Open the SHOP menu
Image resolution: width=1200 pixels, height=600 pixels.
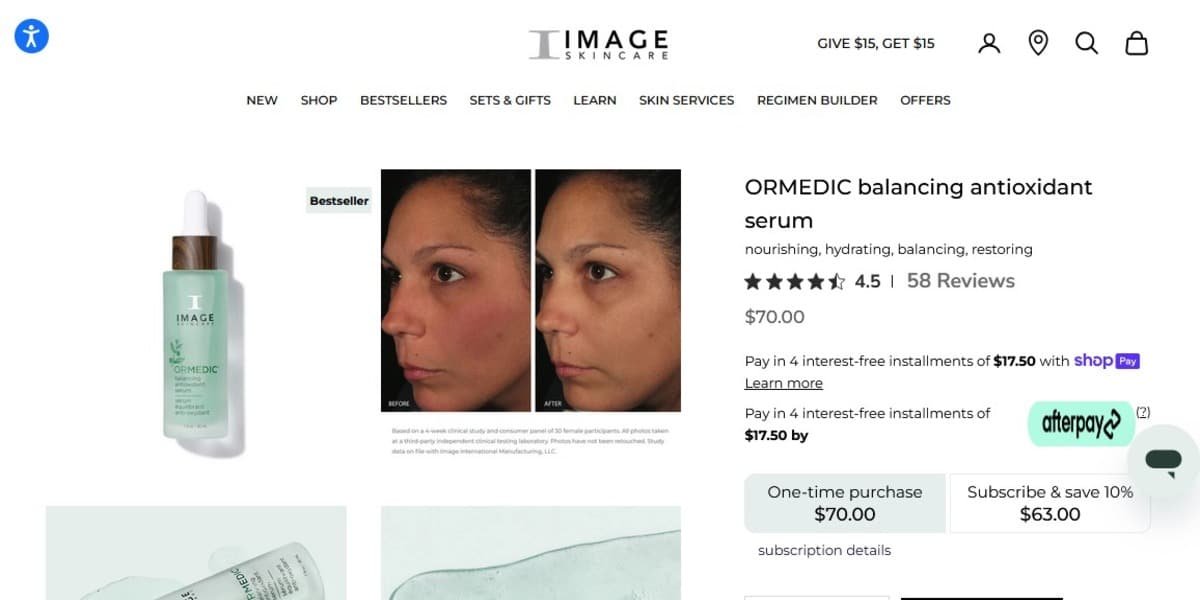(319, 100)
